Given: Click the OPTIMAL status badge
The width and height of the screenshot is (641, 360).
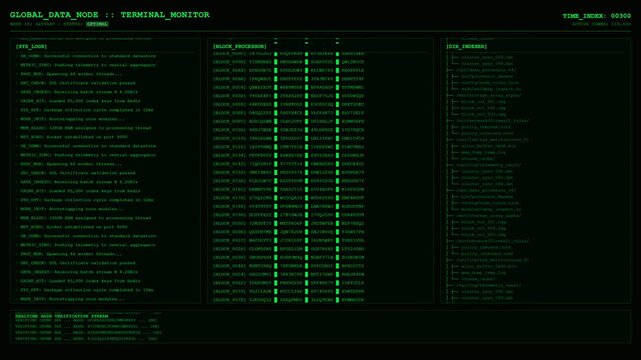Looking at the screenshot, I should click(x=97, y=24).
